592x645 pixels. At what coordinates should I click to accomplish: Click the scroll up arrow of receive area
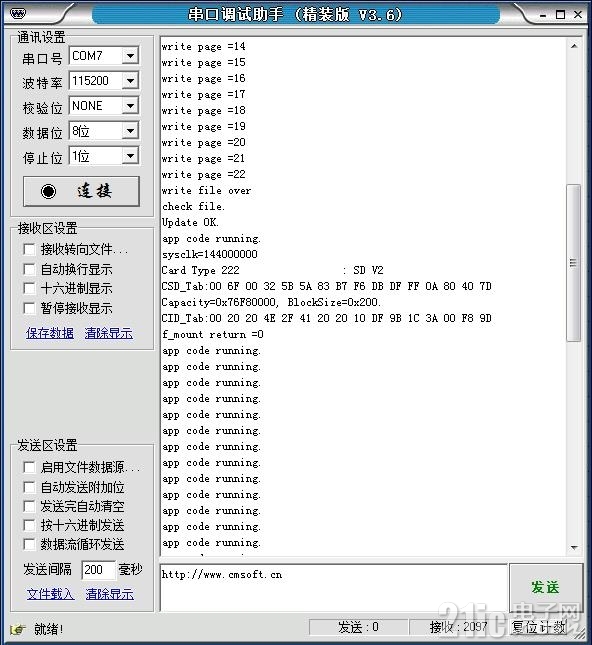[x=574, y=46]
